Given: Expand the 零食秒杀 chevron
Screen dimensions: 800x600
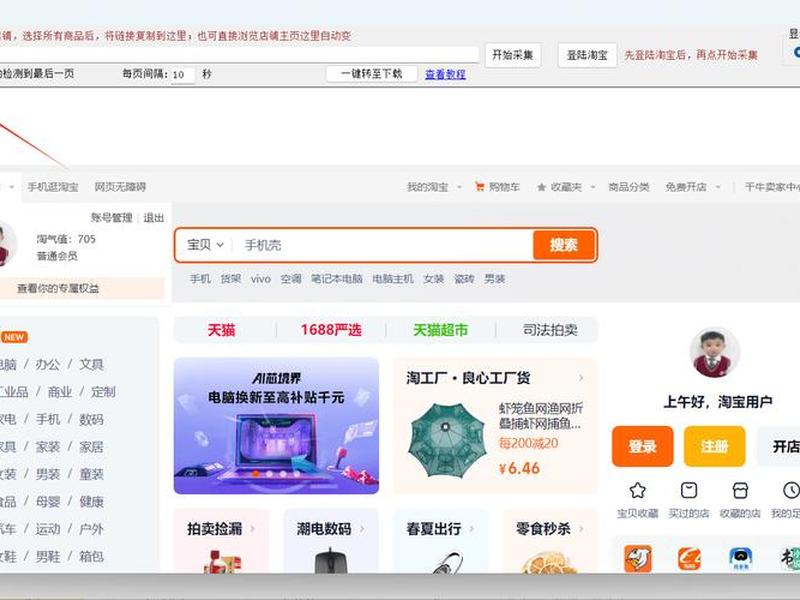Looking at the screenshot, I should tap(581, 529).
